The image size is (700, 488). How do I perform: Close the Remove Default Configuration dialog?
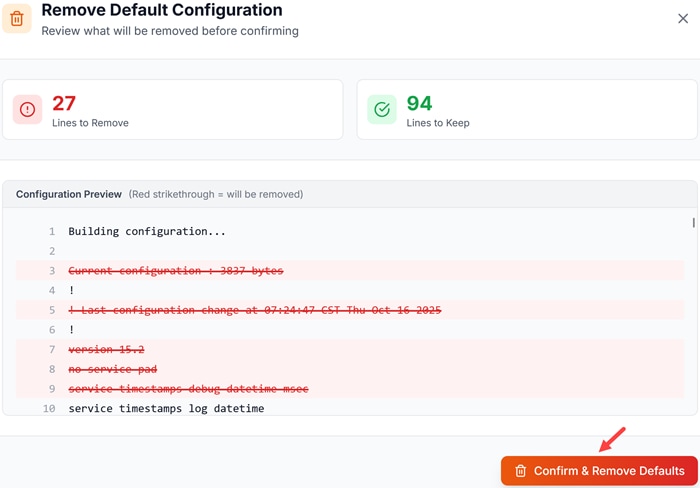pyautogui.click(x=683, y=18)
